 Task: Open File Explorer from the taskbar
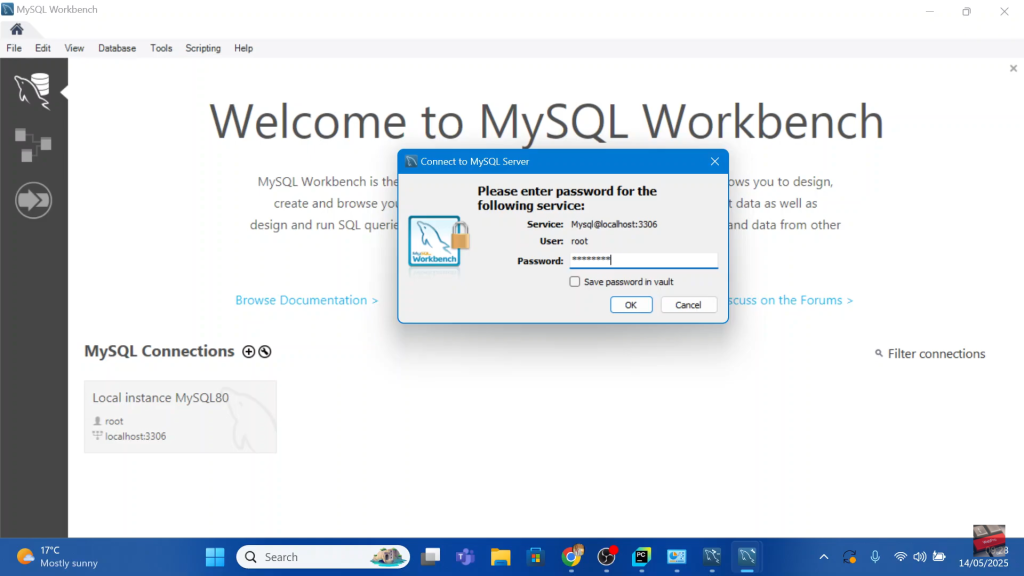coord(501,557)
